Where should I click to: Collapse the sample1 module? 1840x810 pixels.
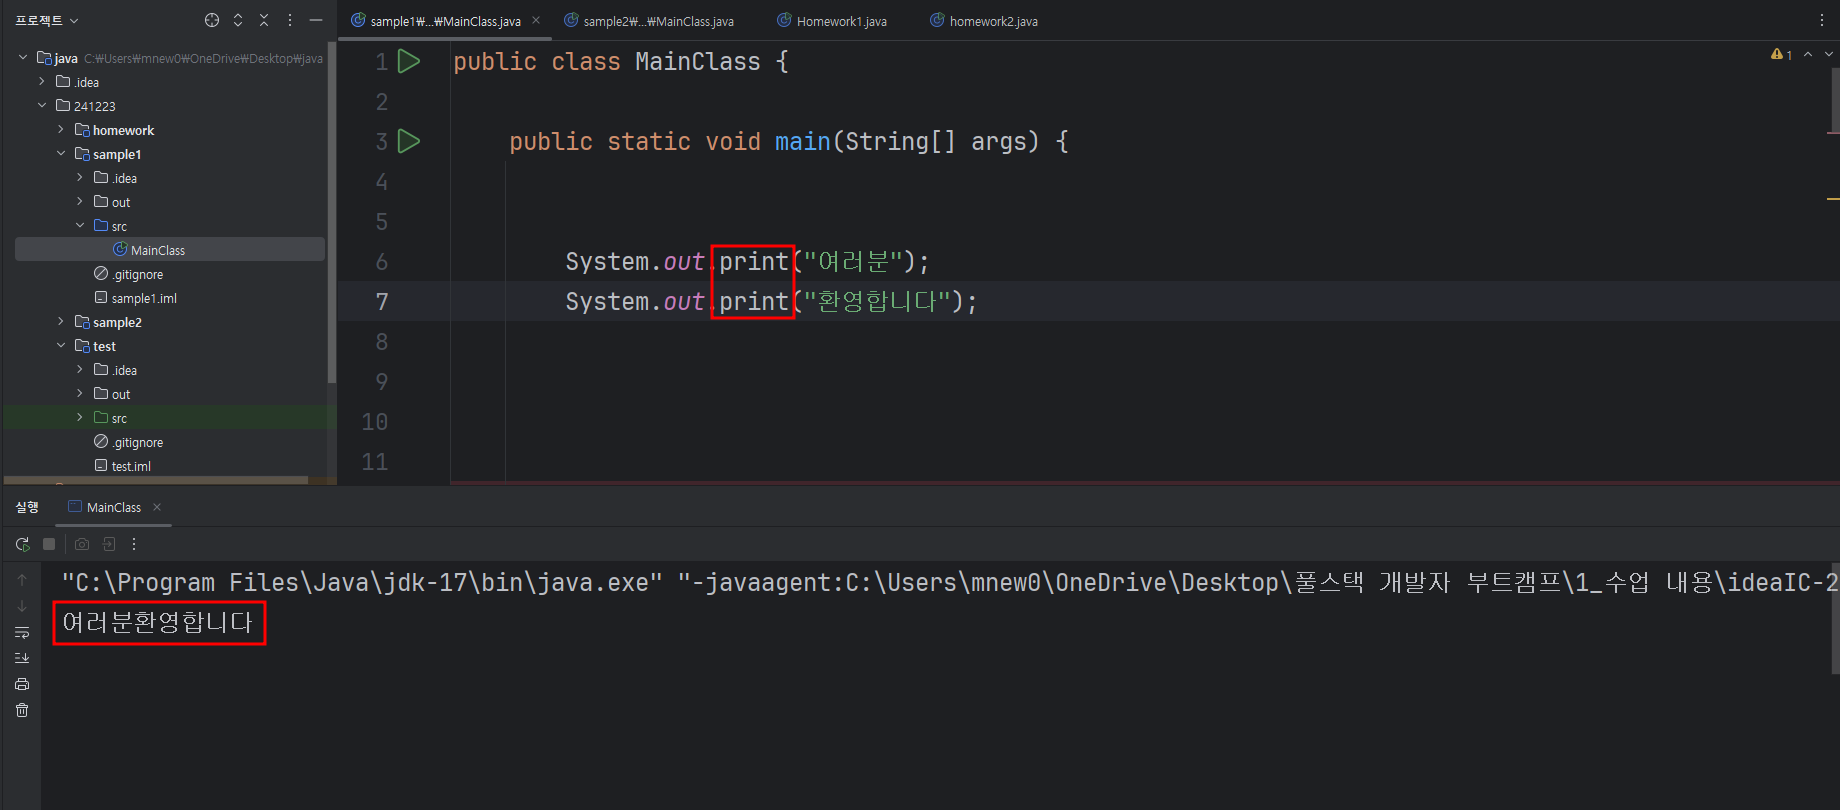(61, 154)
